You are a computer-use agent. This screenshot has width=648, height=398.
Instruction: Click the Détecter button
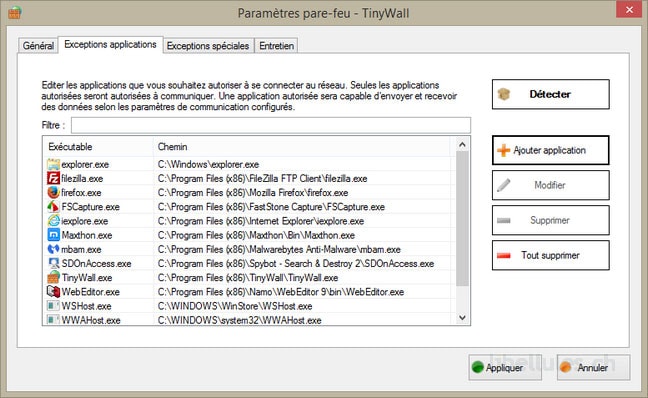[550, 94]
